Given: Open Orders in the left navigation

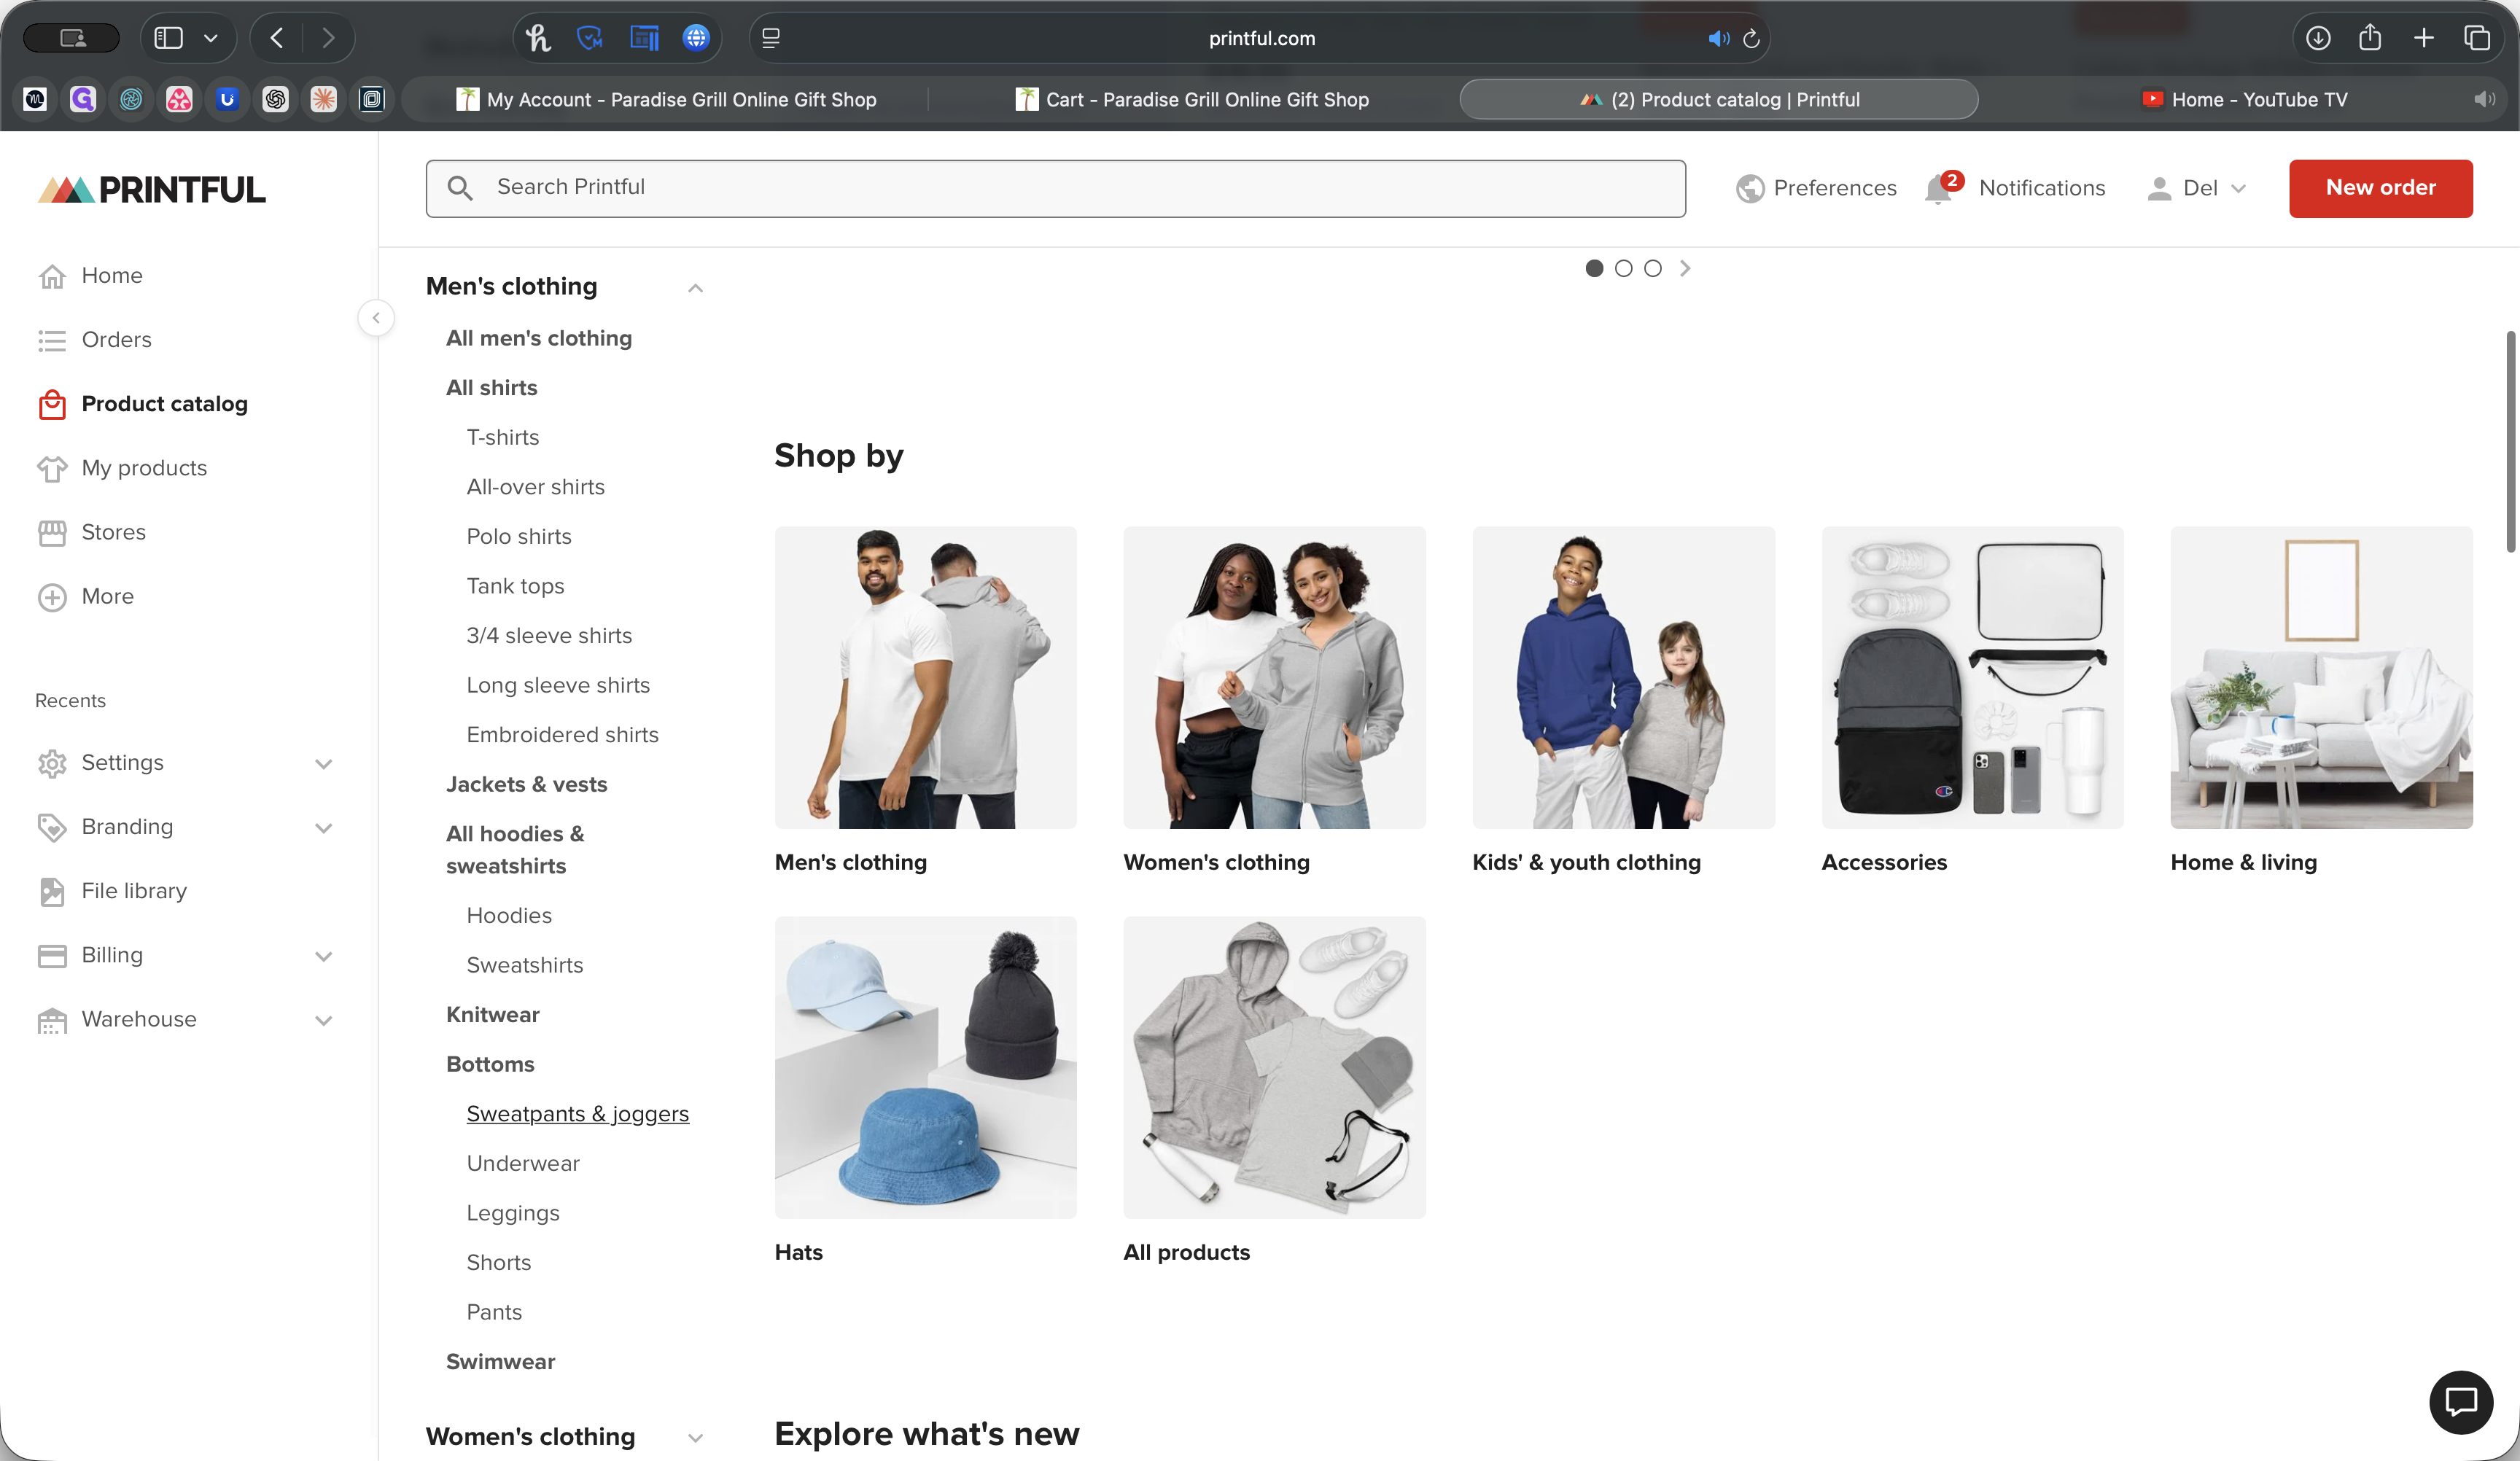Looking at the screenshot, I should pyautogui.click(x=116, y=340).
